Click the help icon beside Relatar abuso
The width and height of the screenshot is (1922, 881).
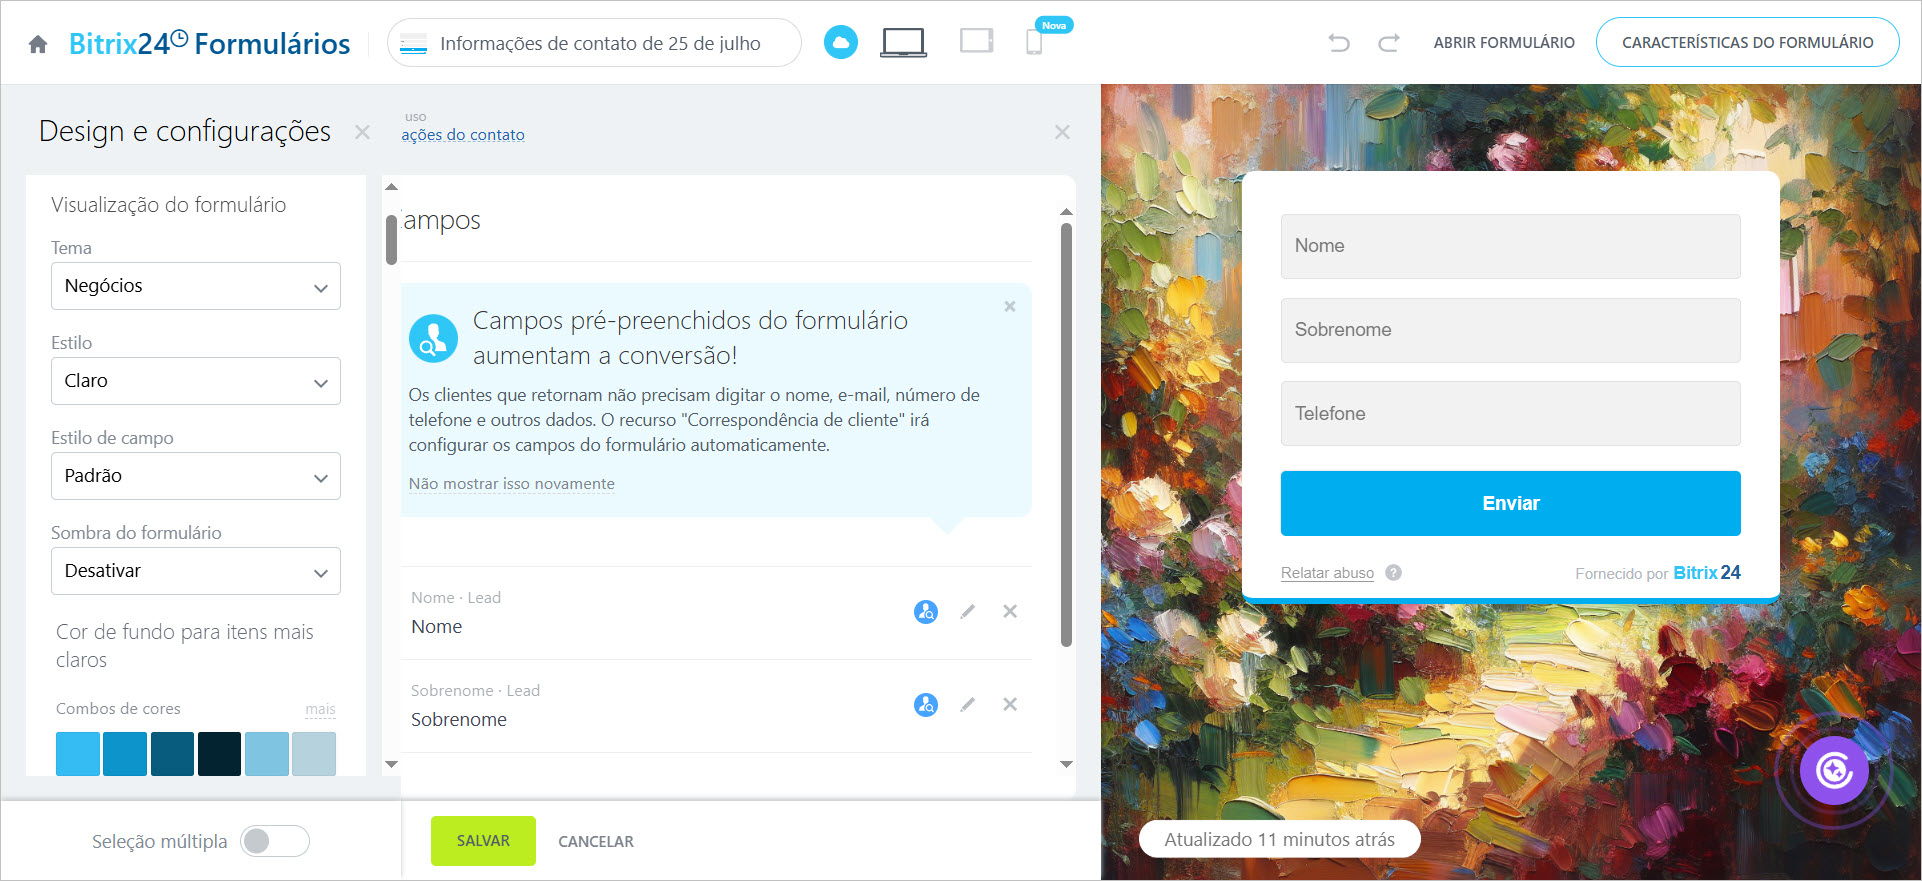(x=1393, y=573)
